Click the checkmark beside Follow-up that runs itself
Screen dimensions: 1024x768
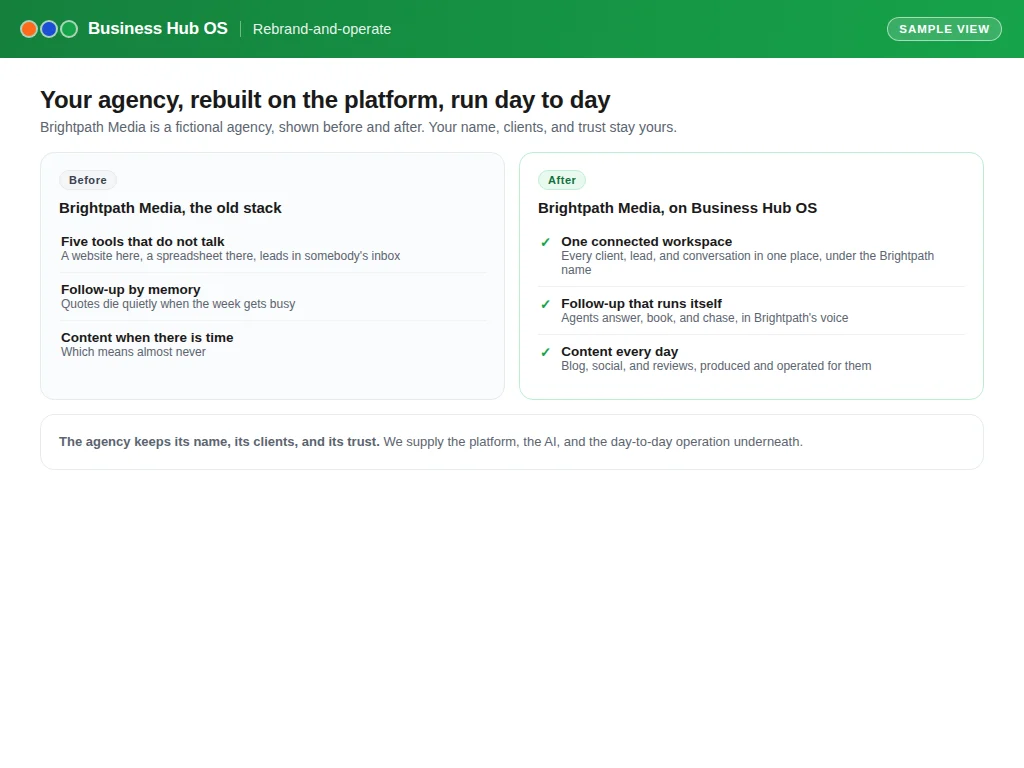(545, 304)
